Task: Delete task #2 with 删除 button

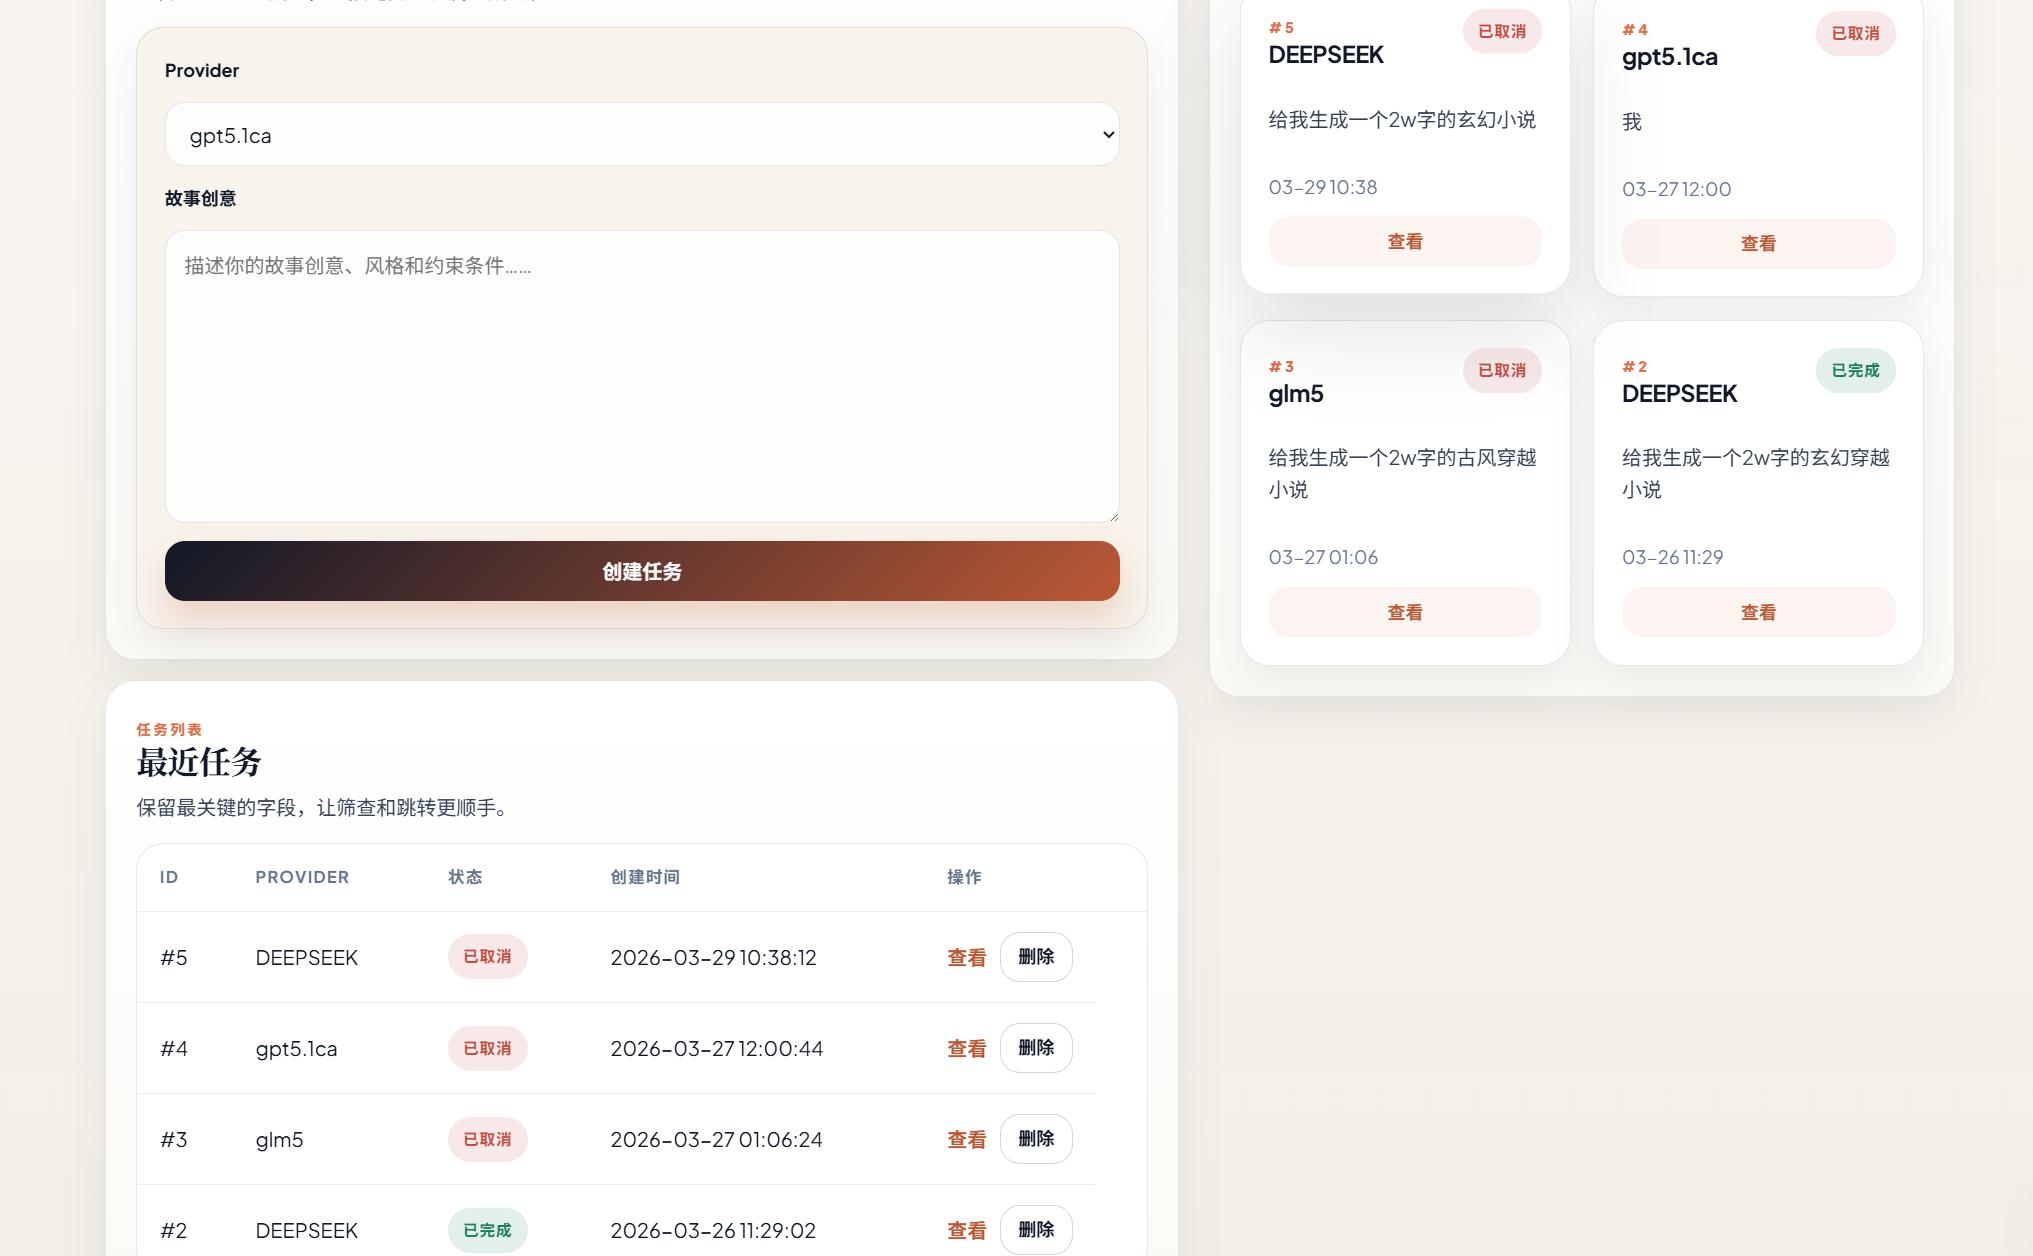Action: coord(1035,1230)
